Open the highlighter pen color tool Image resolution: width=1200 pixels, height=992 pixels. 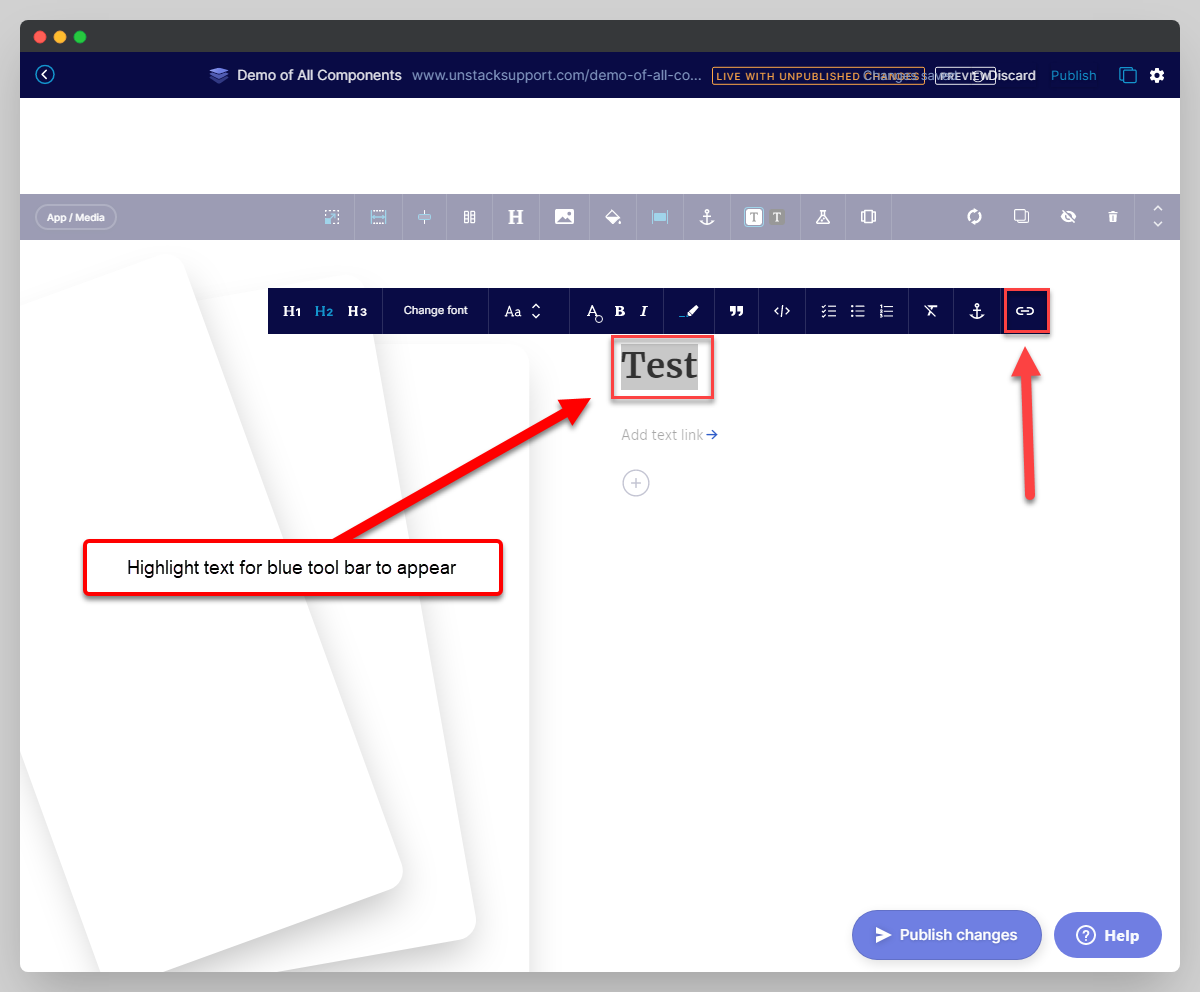pos(688,311)
